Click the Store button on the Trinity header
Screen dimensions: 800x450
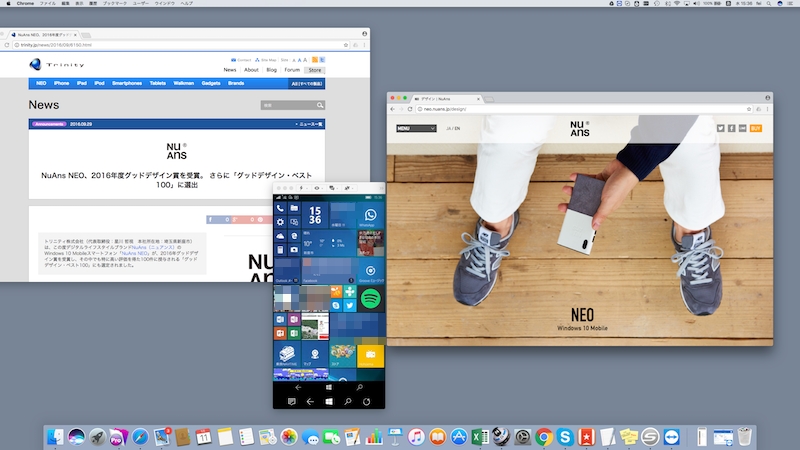315,70
